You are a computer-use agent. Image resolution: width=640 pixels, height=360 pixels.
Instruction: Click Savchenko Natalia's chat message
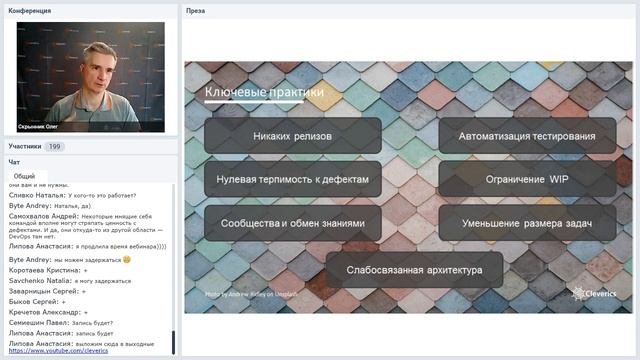tap(70, 281)
